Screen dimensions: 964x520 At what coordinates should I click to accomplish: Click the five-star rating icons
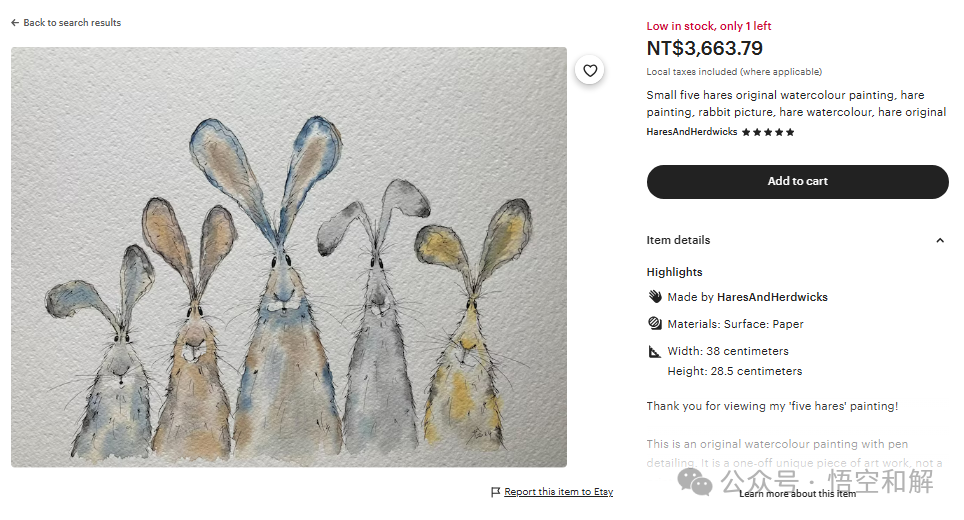click(x=768, y=132)
